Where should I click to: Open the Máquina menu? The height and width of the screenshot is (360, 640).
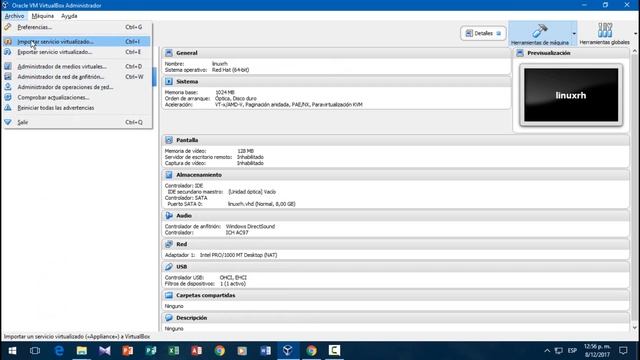tap(42, 16)
